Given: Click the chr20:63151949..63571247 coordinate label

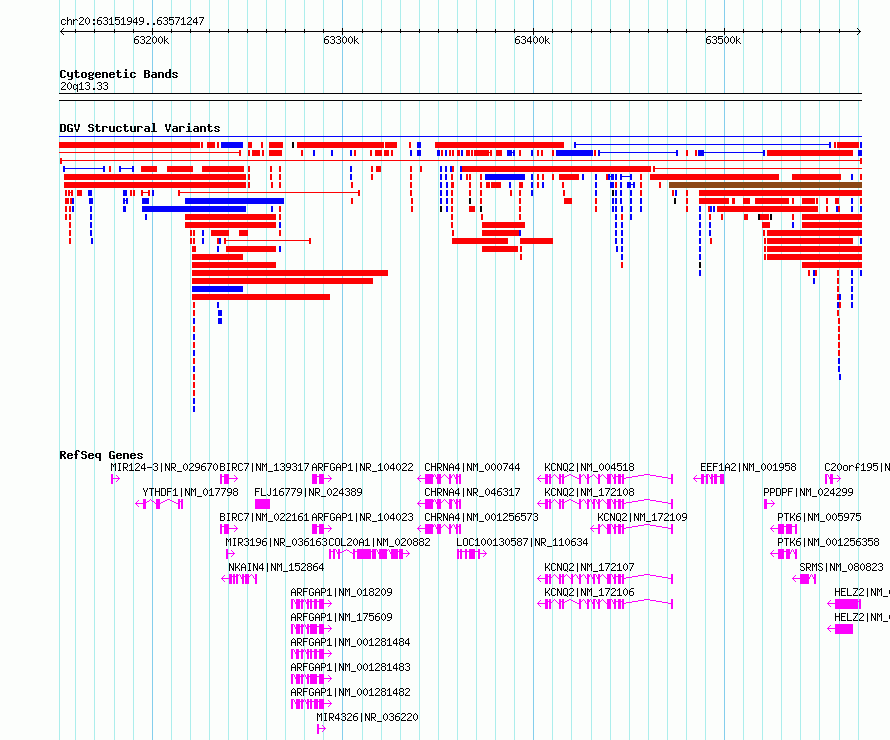Looking at the screenshot, I should click(132, 21).
